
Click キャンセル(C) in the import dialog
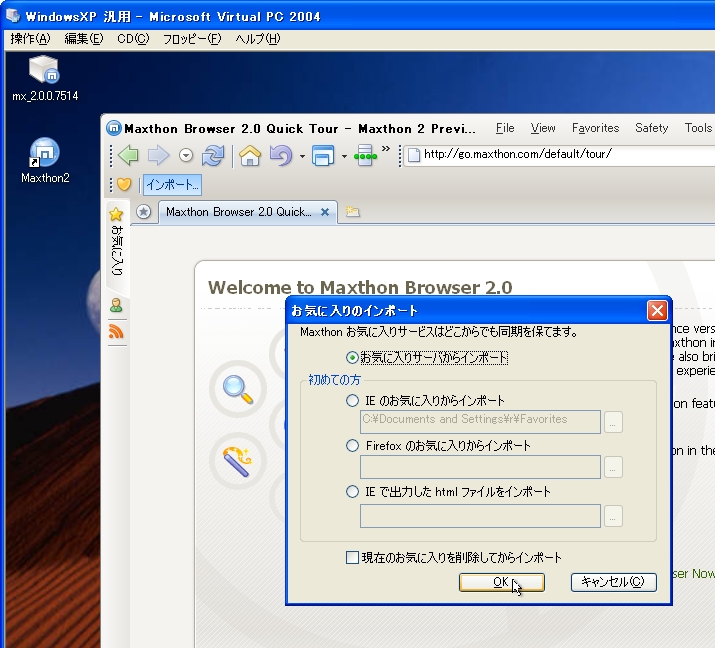pyautogui.click(x=613, y=582)
